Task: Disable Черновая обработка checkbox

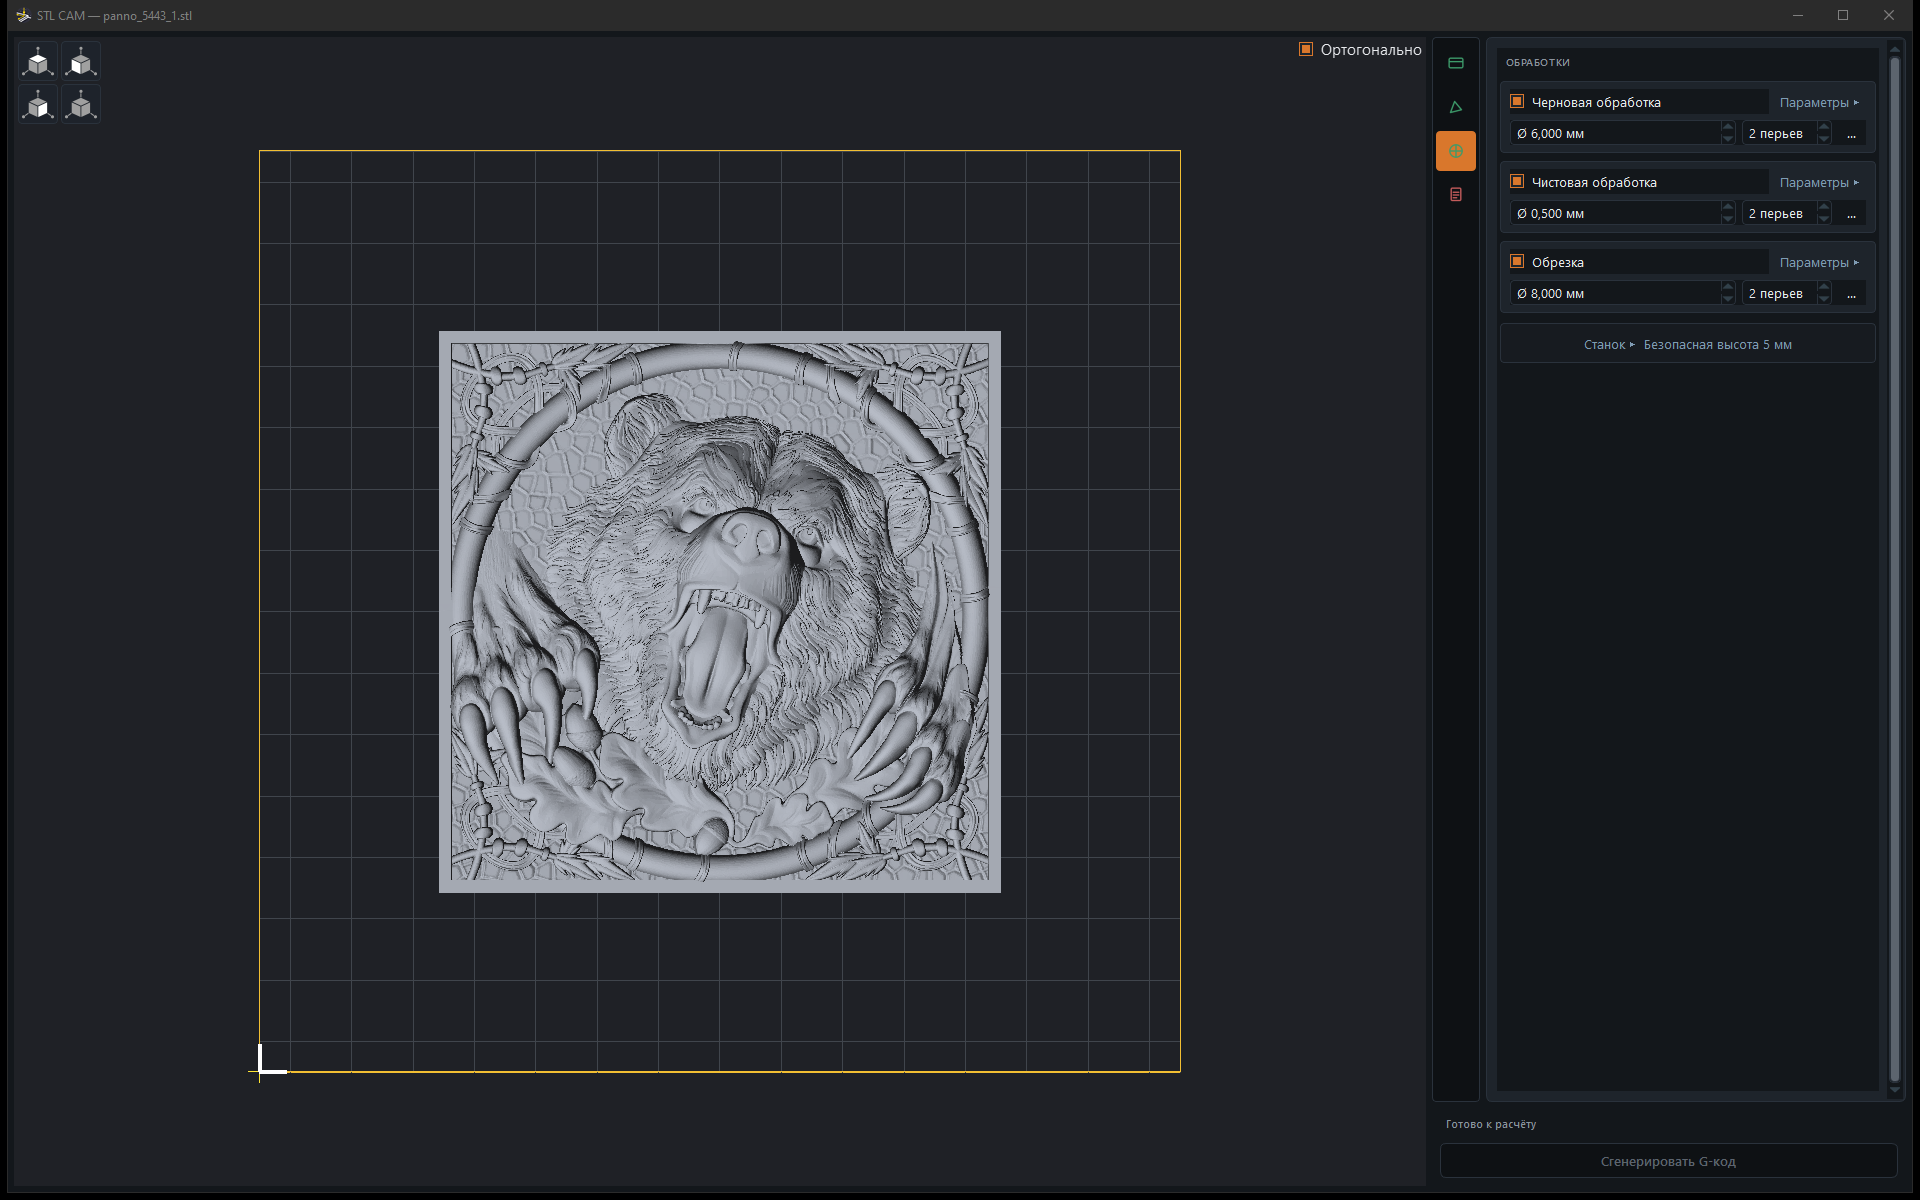Action: tap(1517, 101)
